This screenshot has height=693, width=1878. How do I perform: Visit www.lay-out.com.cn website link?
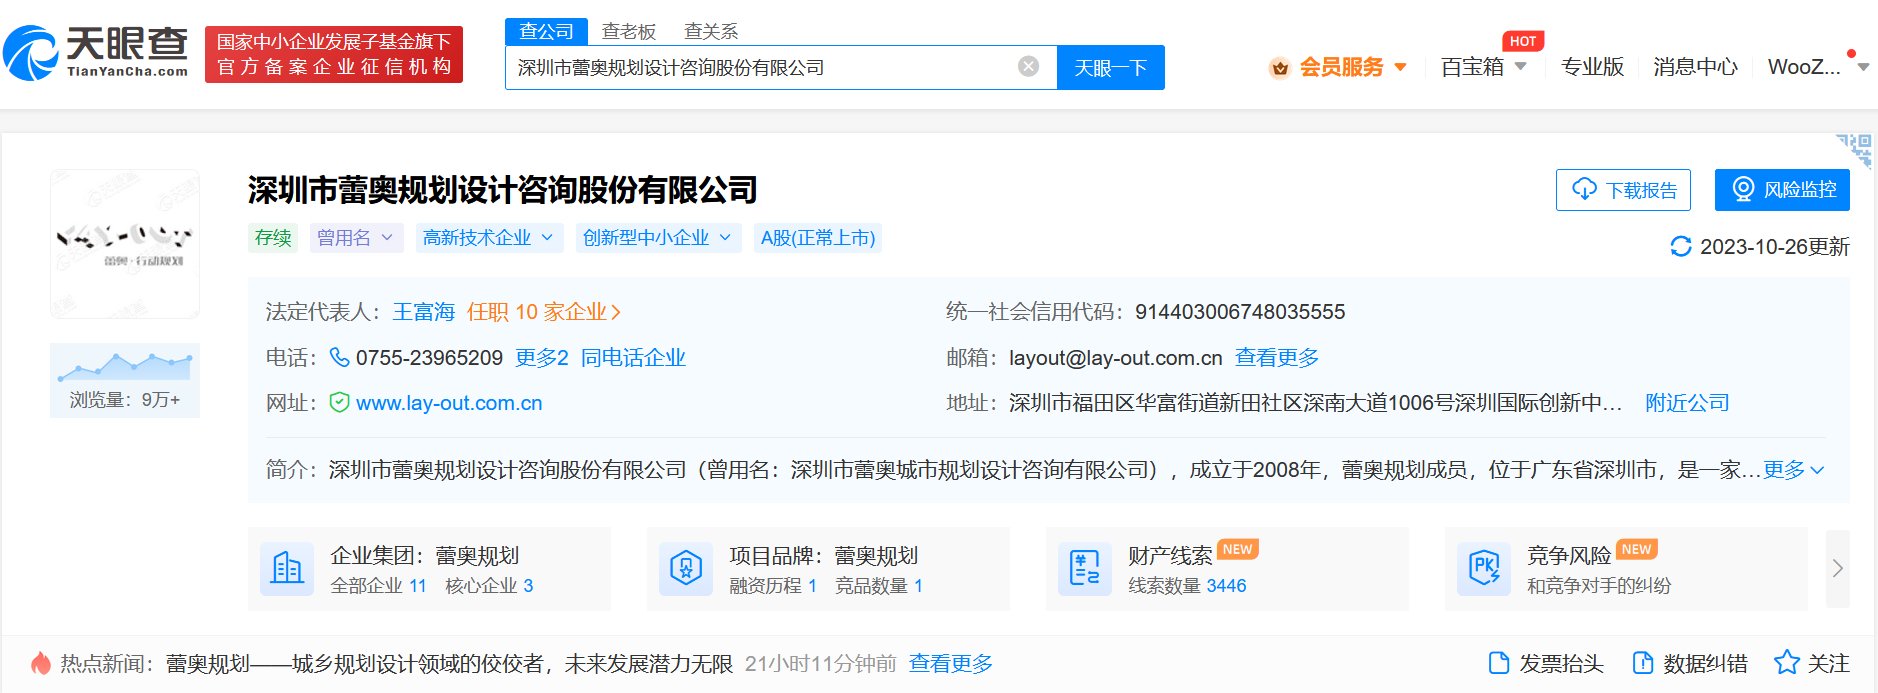click(449, 403)
